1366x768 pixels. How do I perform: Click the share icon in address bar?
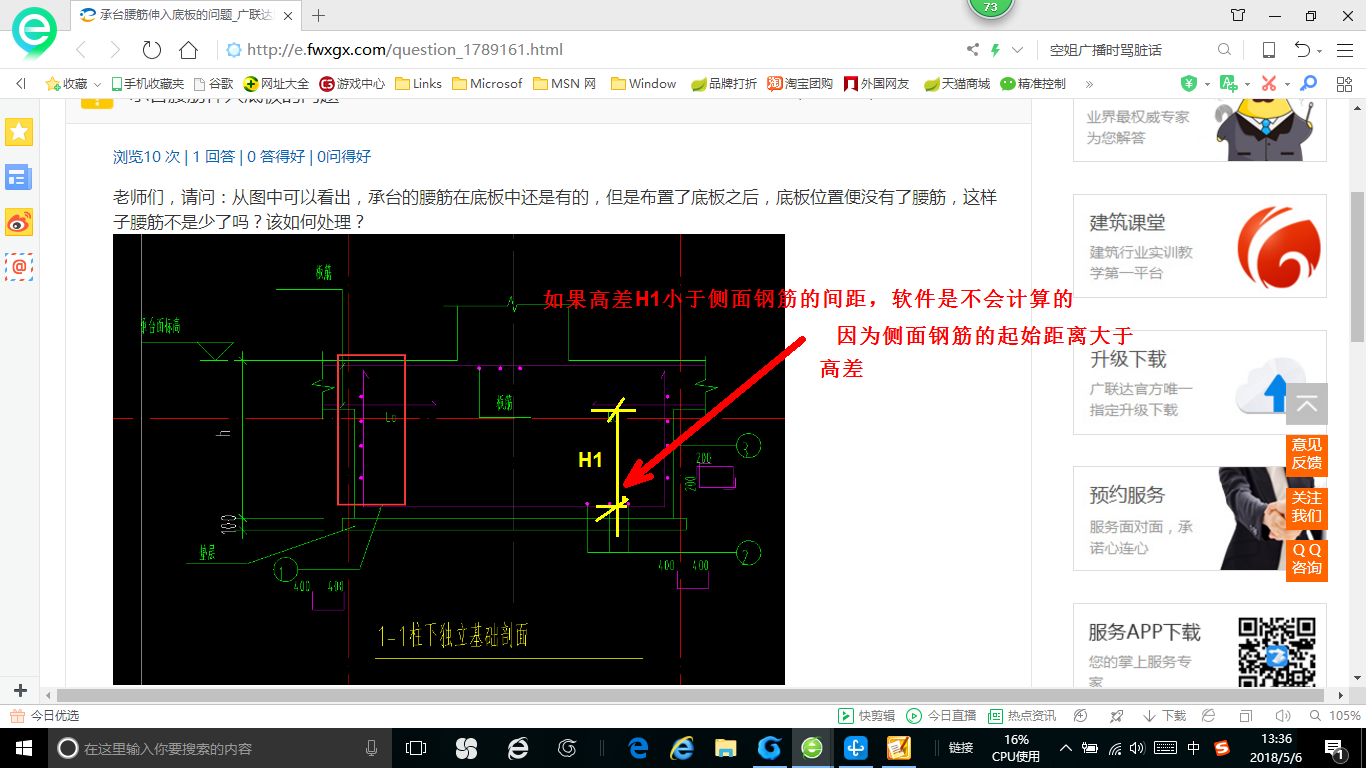coord(973,50)
